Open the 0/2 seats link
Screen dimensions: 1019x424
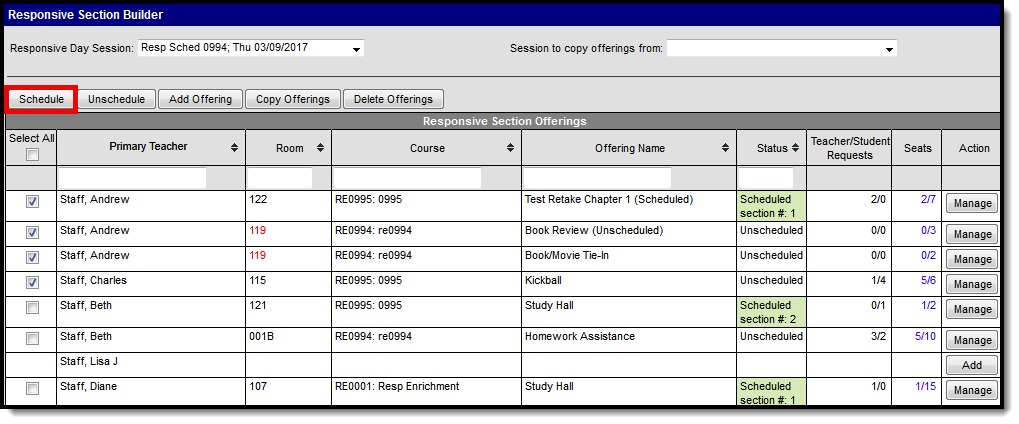pos(928,256)
